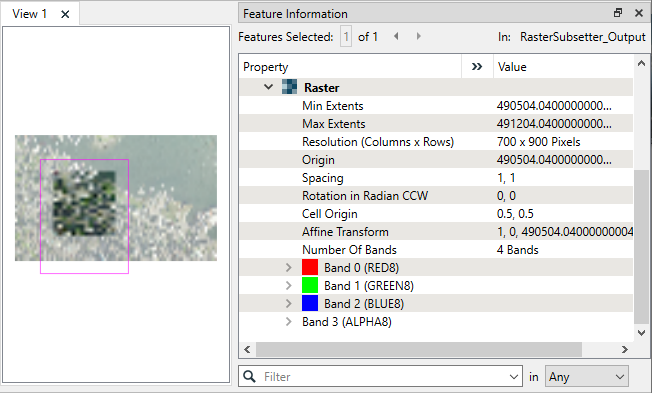Open the 'in Any' column dropdown

coord(587,376)
